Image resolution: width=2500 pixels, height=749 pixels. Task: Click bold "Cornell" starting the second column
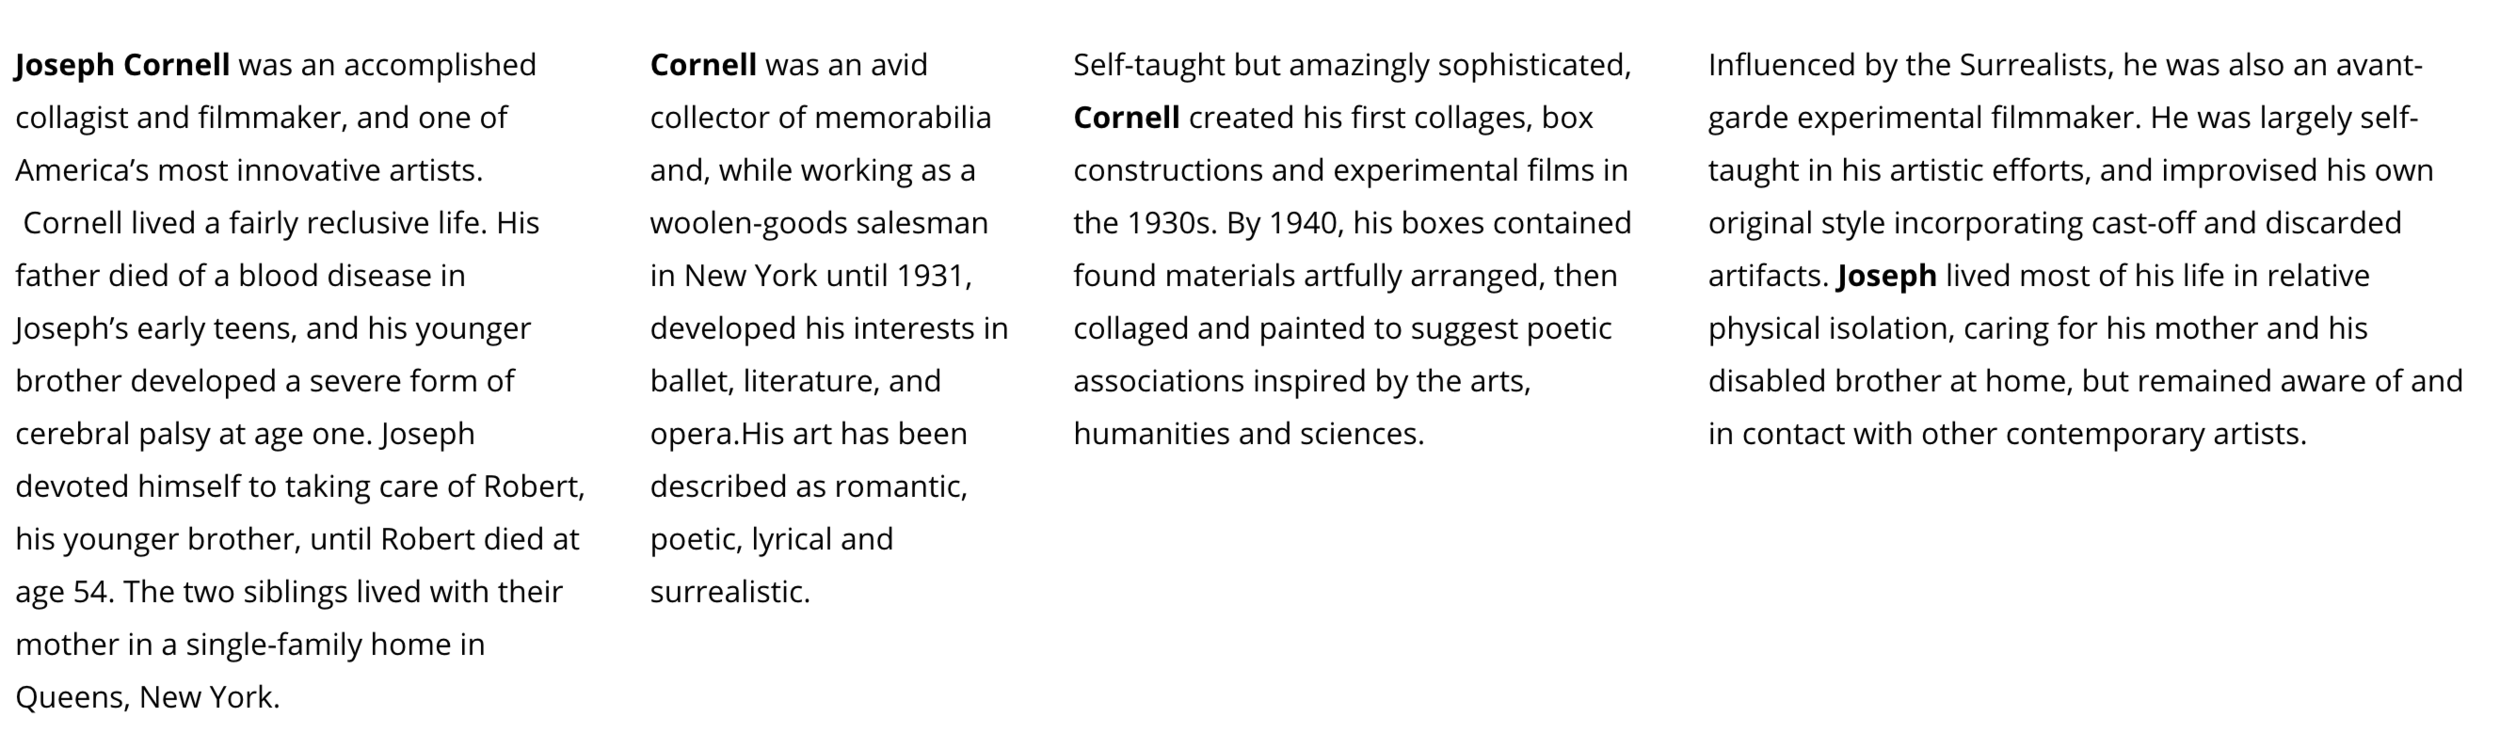click(703, 65)
